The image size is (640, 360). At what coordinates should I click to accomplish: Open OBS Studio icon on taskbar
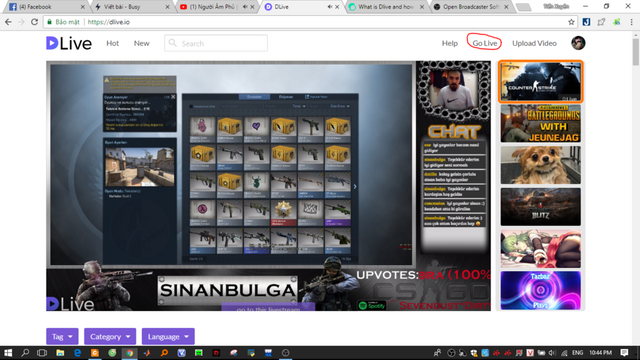pyautogui.click(x=285, y=353)
